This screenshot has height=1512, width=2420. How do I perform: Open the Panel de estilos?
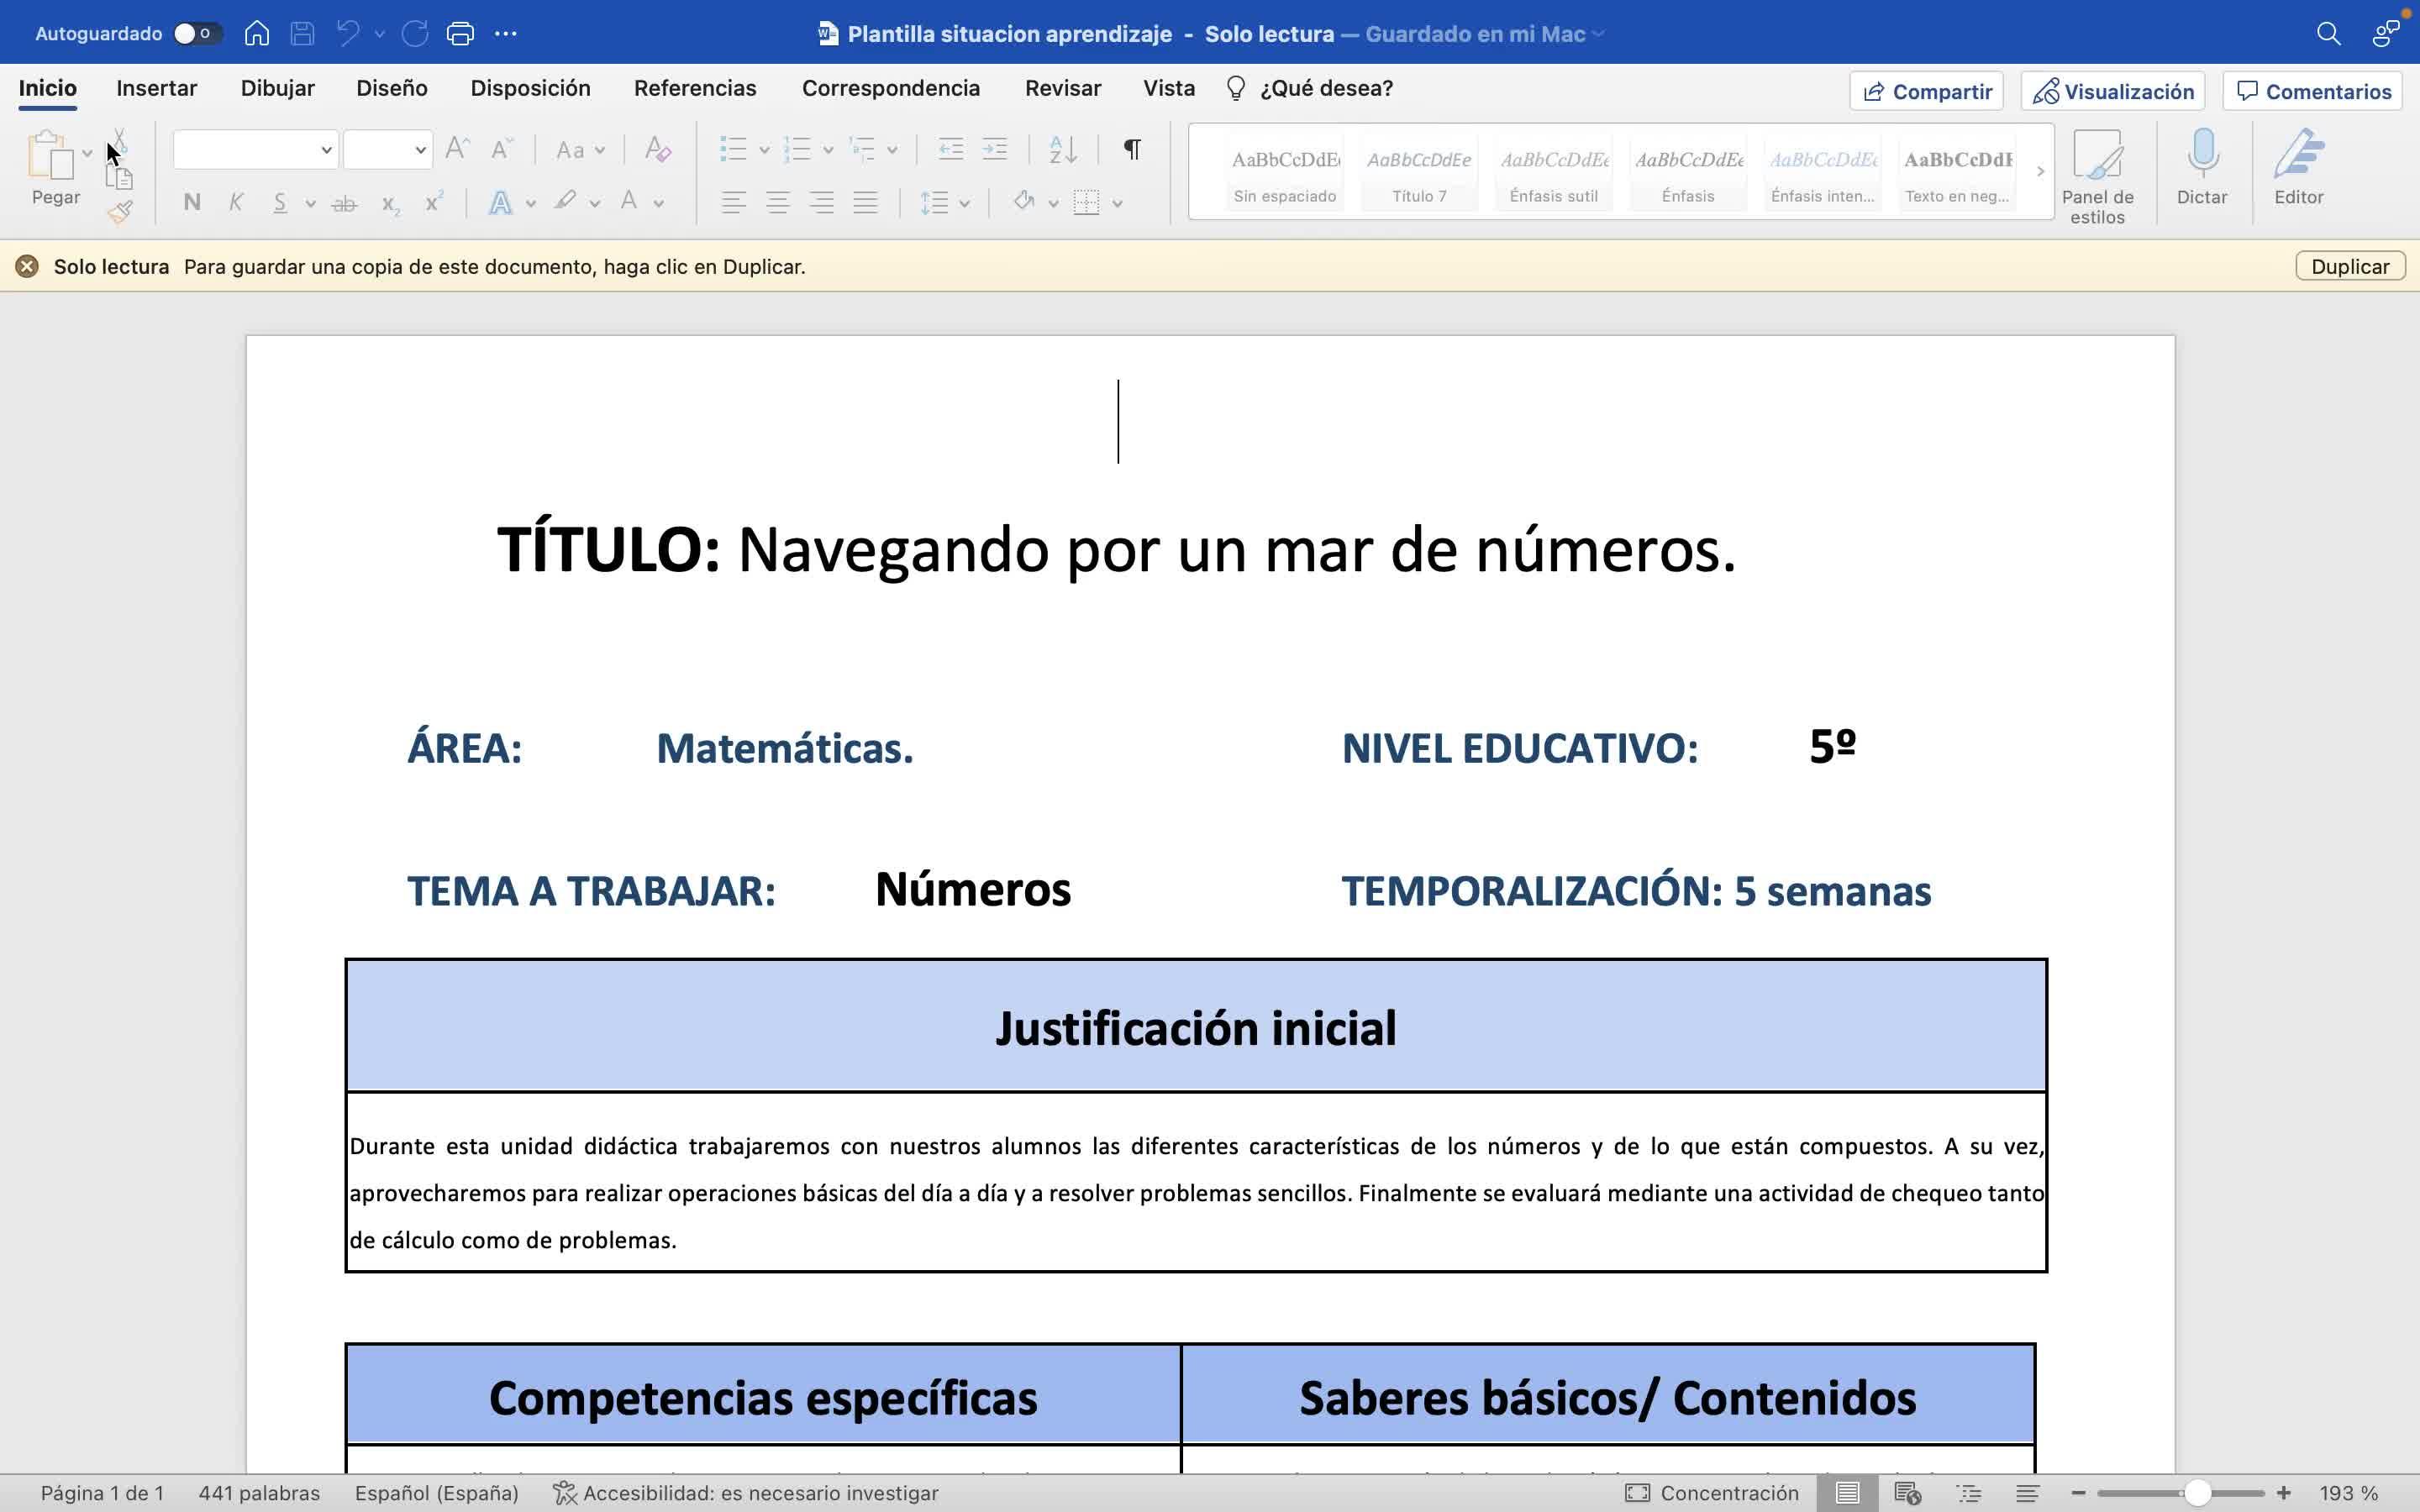coord(2097,158)
